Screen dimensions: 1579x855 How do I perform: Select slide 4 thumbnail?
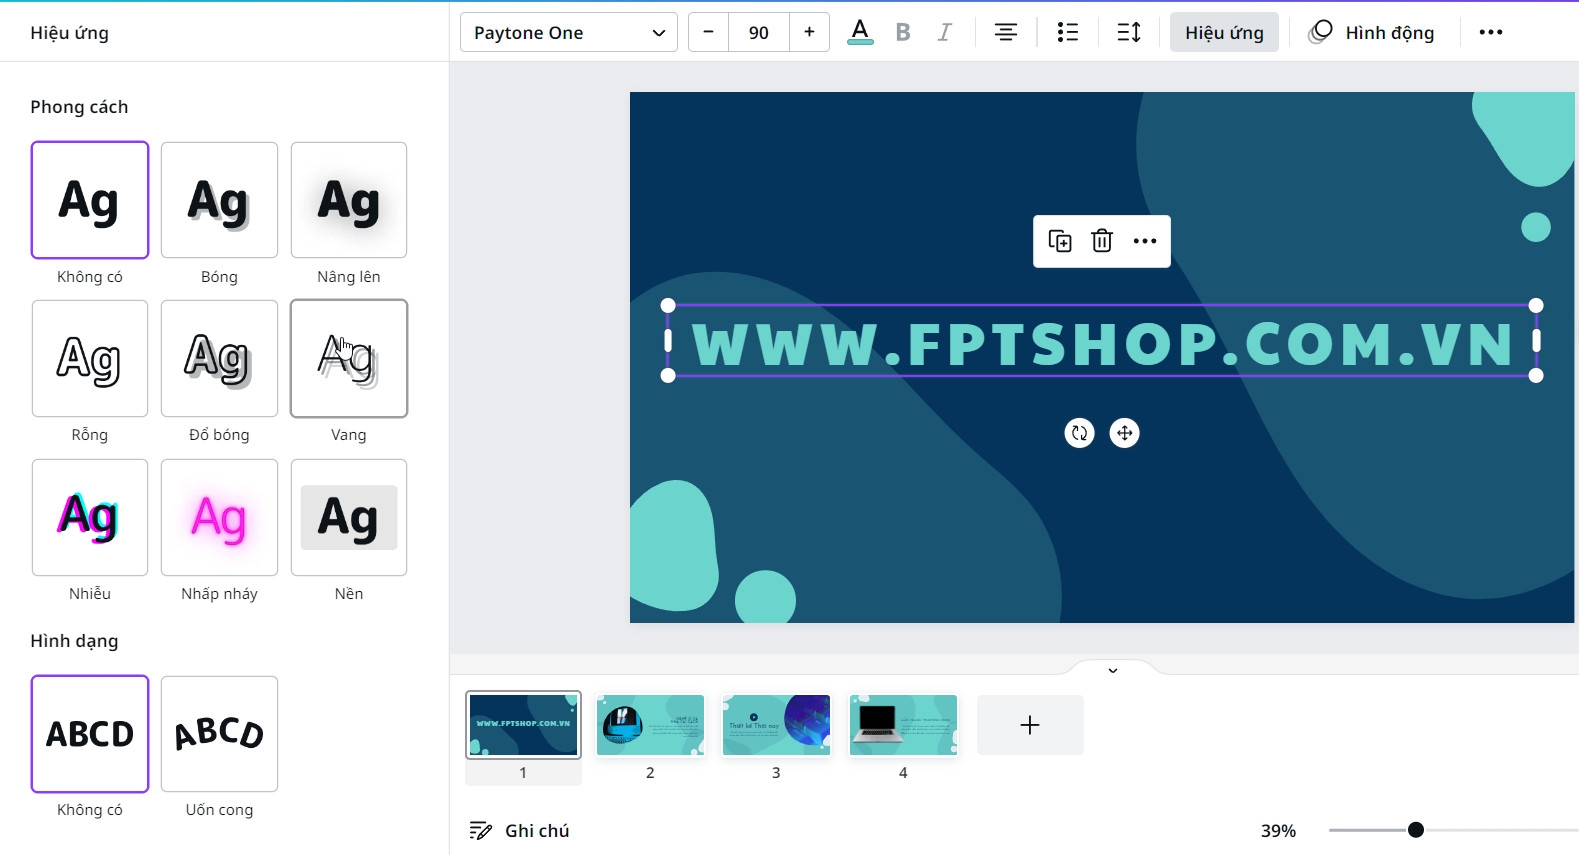coord(903,725)
